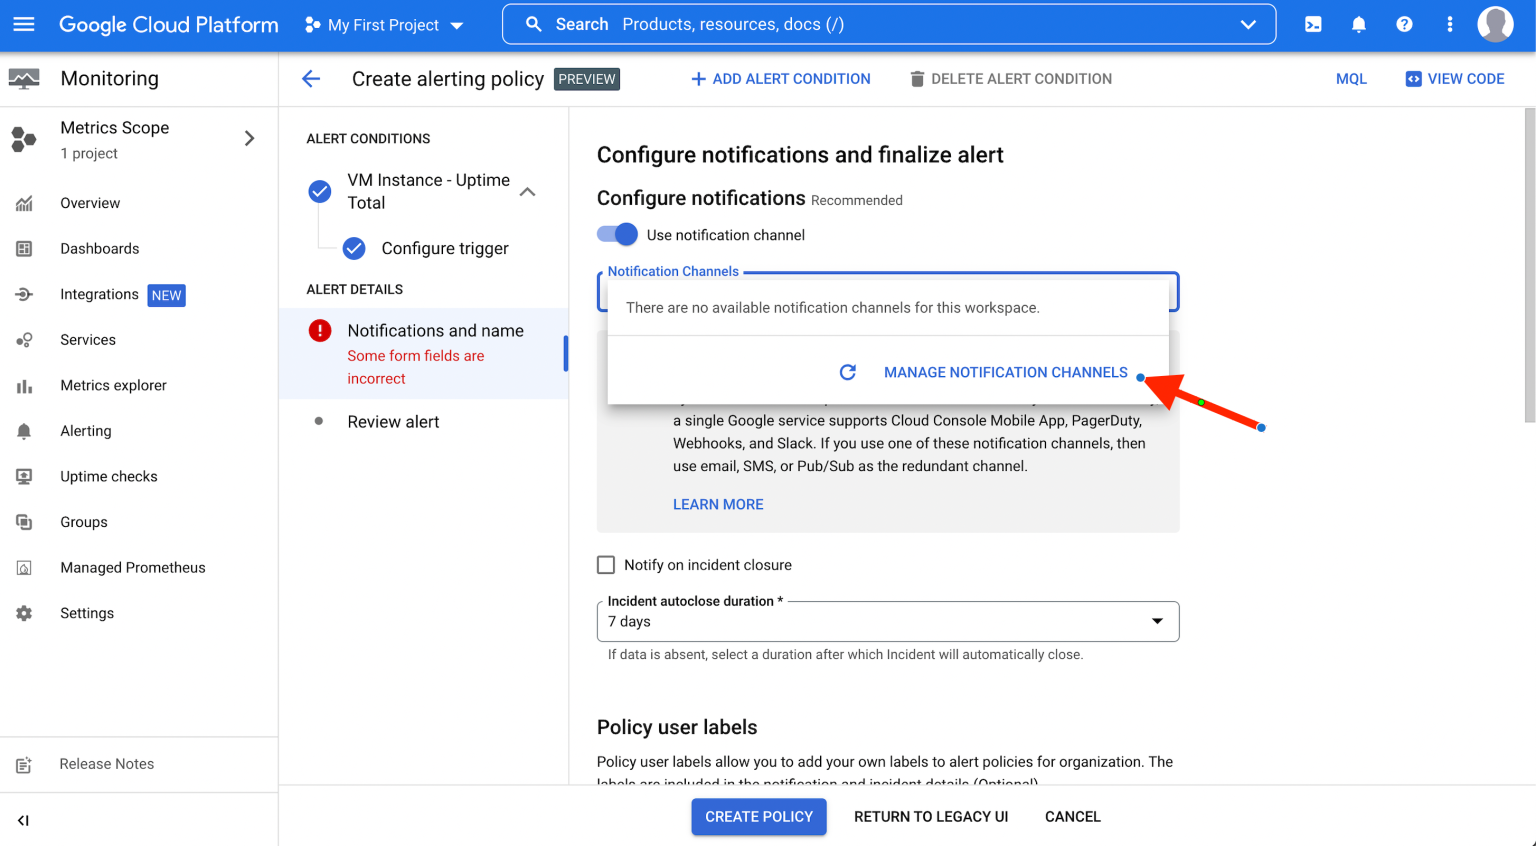The width and height of the screenshot is (1536, 846).
Task: Click the Uptime checks monitor icon
Action: pos(24,477)
